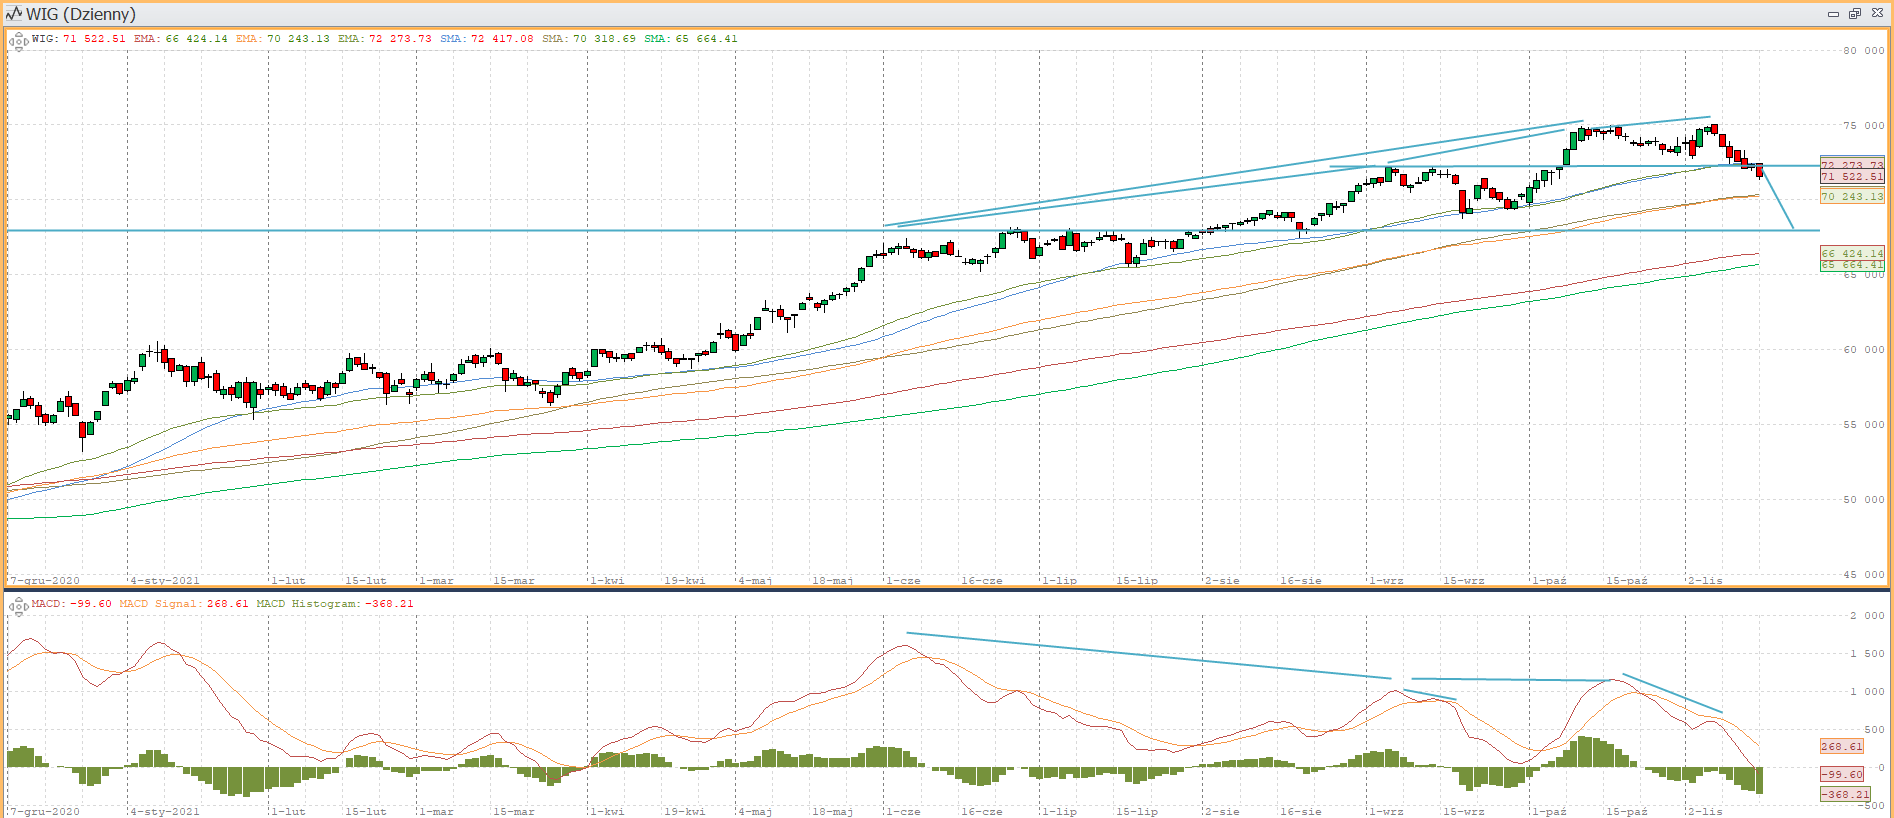Viewport: 1894px width, 818px height.
Task: Click the 1-cze date on price time axis
Action: 903,580
